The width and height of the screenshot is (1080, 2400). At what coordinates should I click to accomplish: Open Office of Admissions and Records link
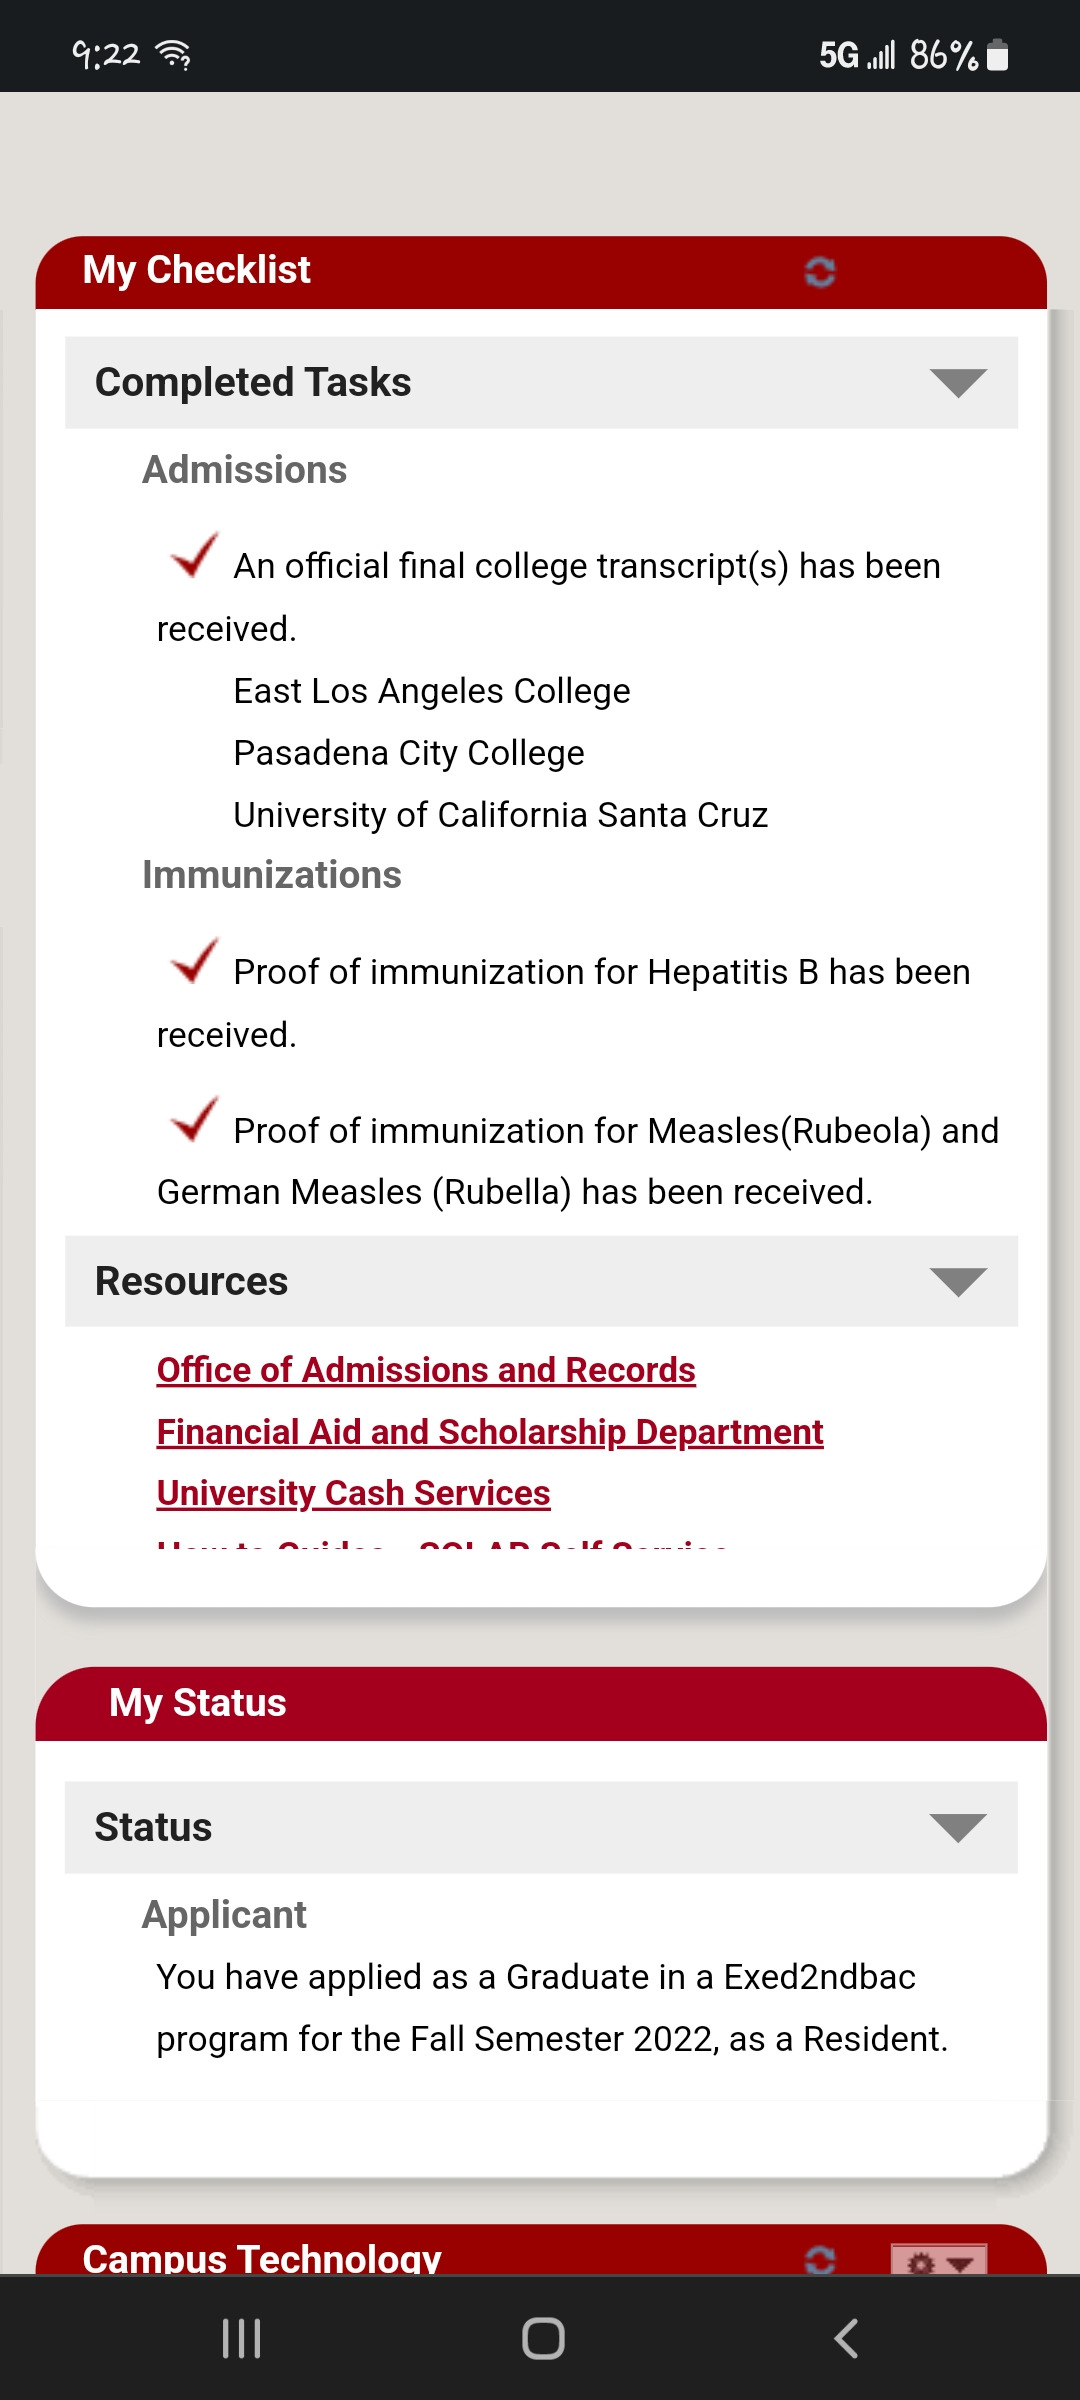(426, 1370)
